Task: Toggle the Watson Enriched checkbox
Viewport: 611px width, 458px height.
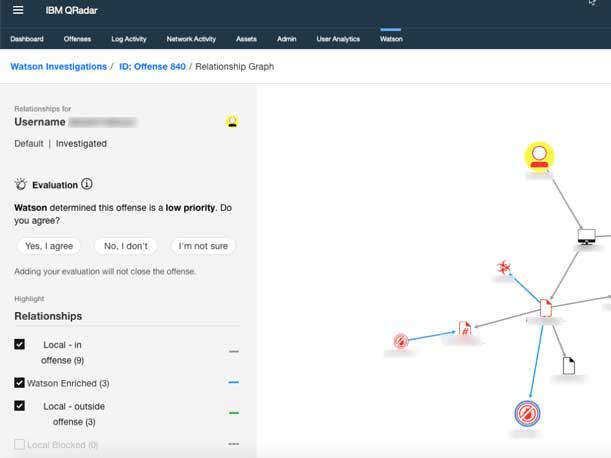Action: [x=20, y=382]
